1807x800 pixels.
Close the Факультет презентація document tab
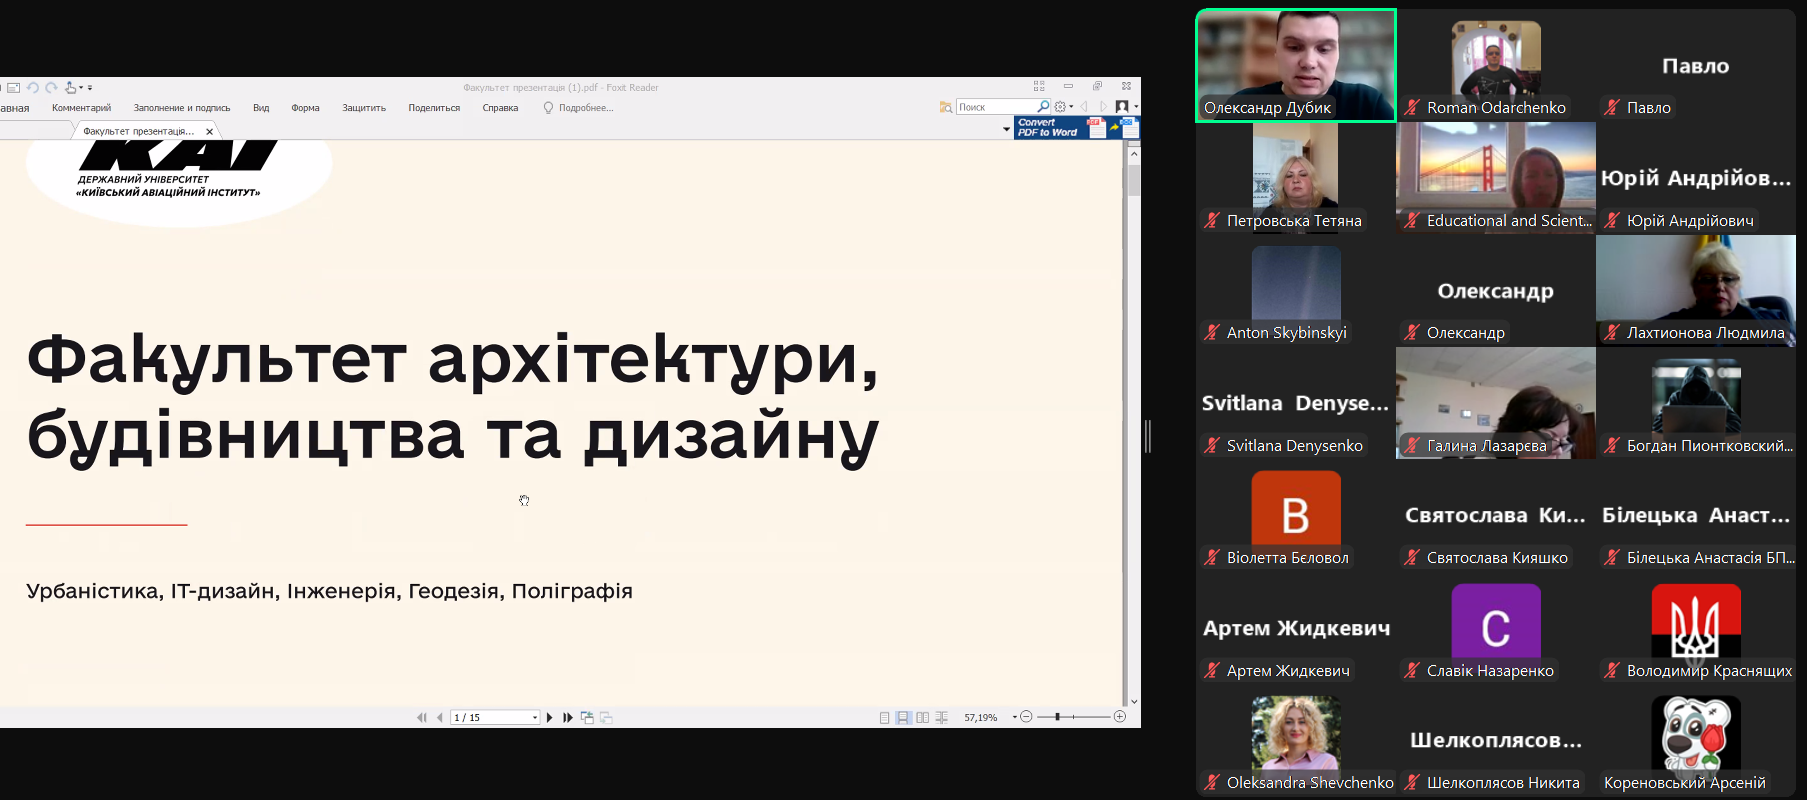209,131
